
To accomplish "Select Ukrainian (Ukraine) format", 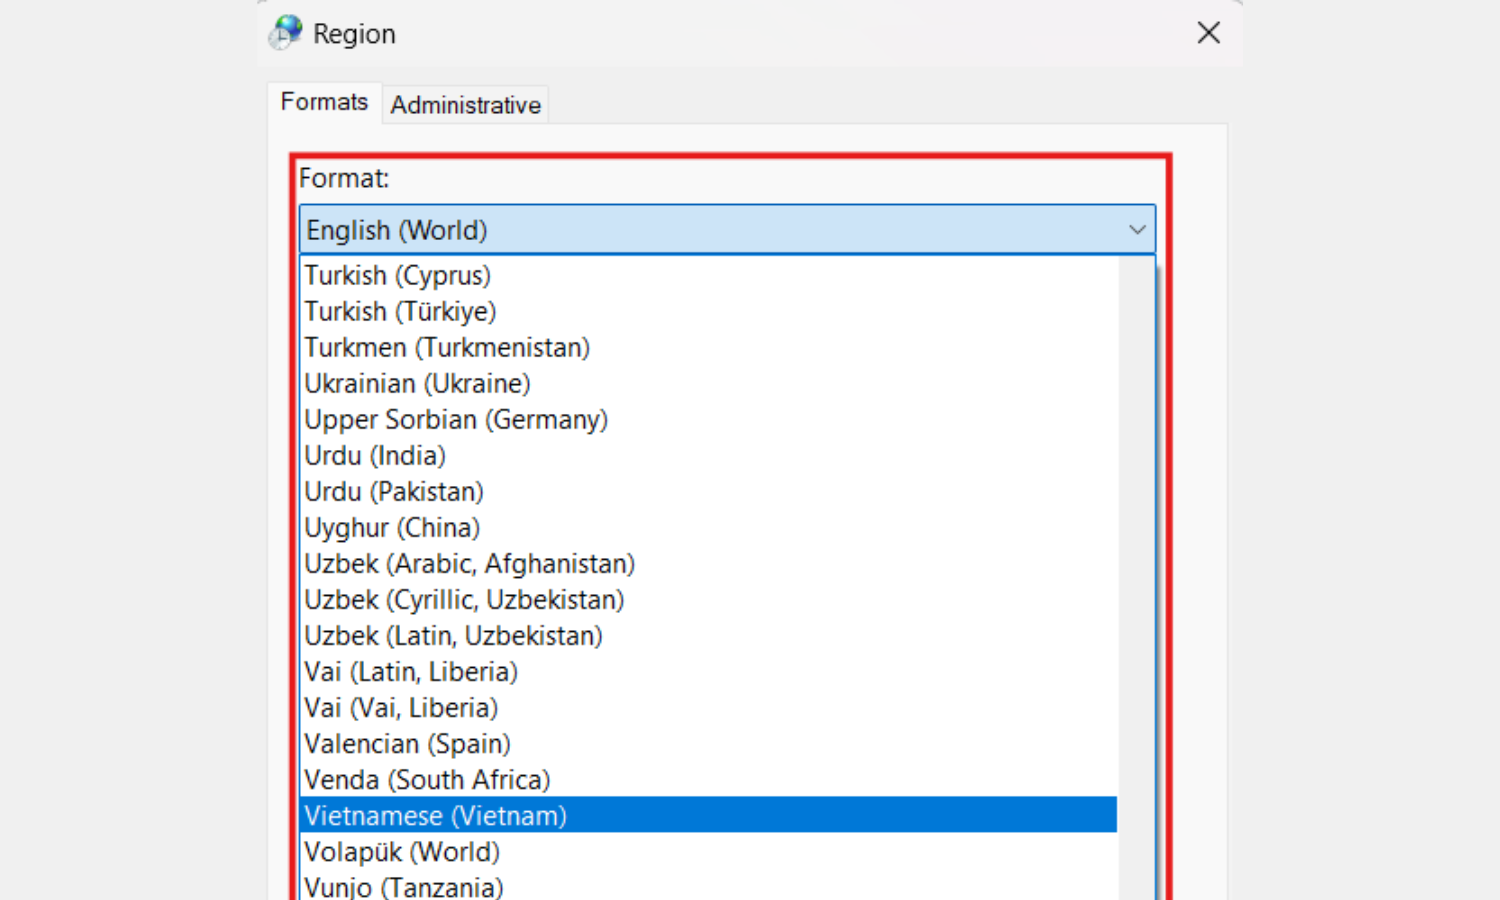I will point(417,384).
